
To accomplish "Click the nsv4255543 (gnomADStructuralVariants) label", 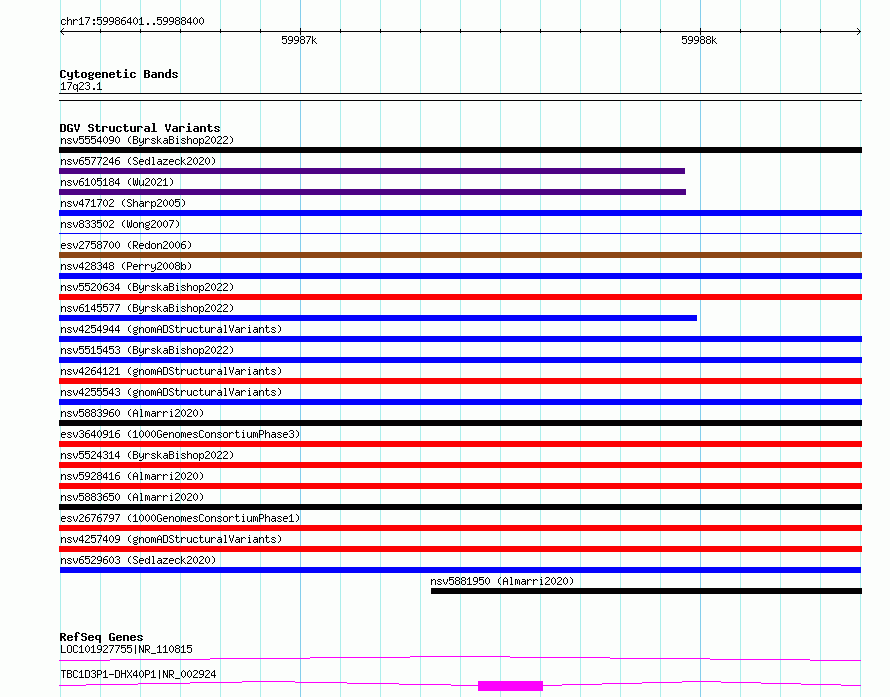I will coord(171,392).
